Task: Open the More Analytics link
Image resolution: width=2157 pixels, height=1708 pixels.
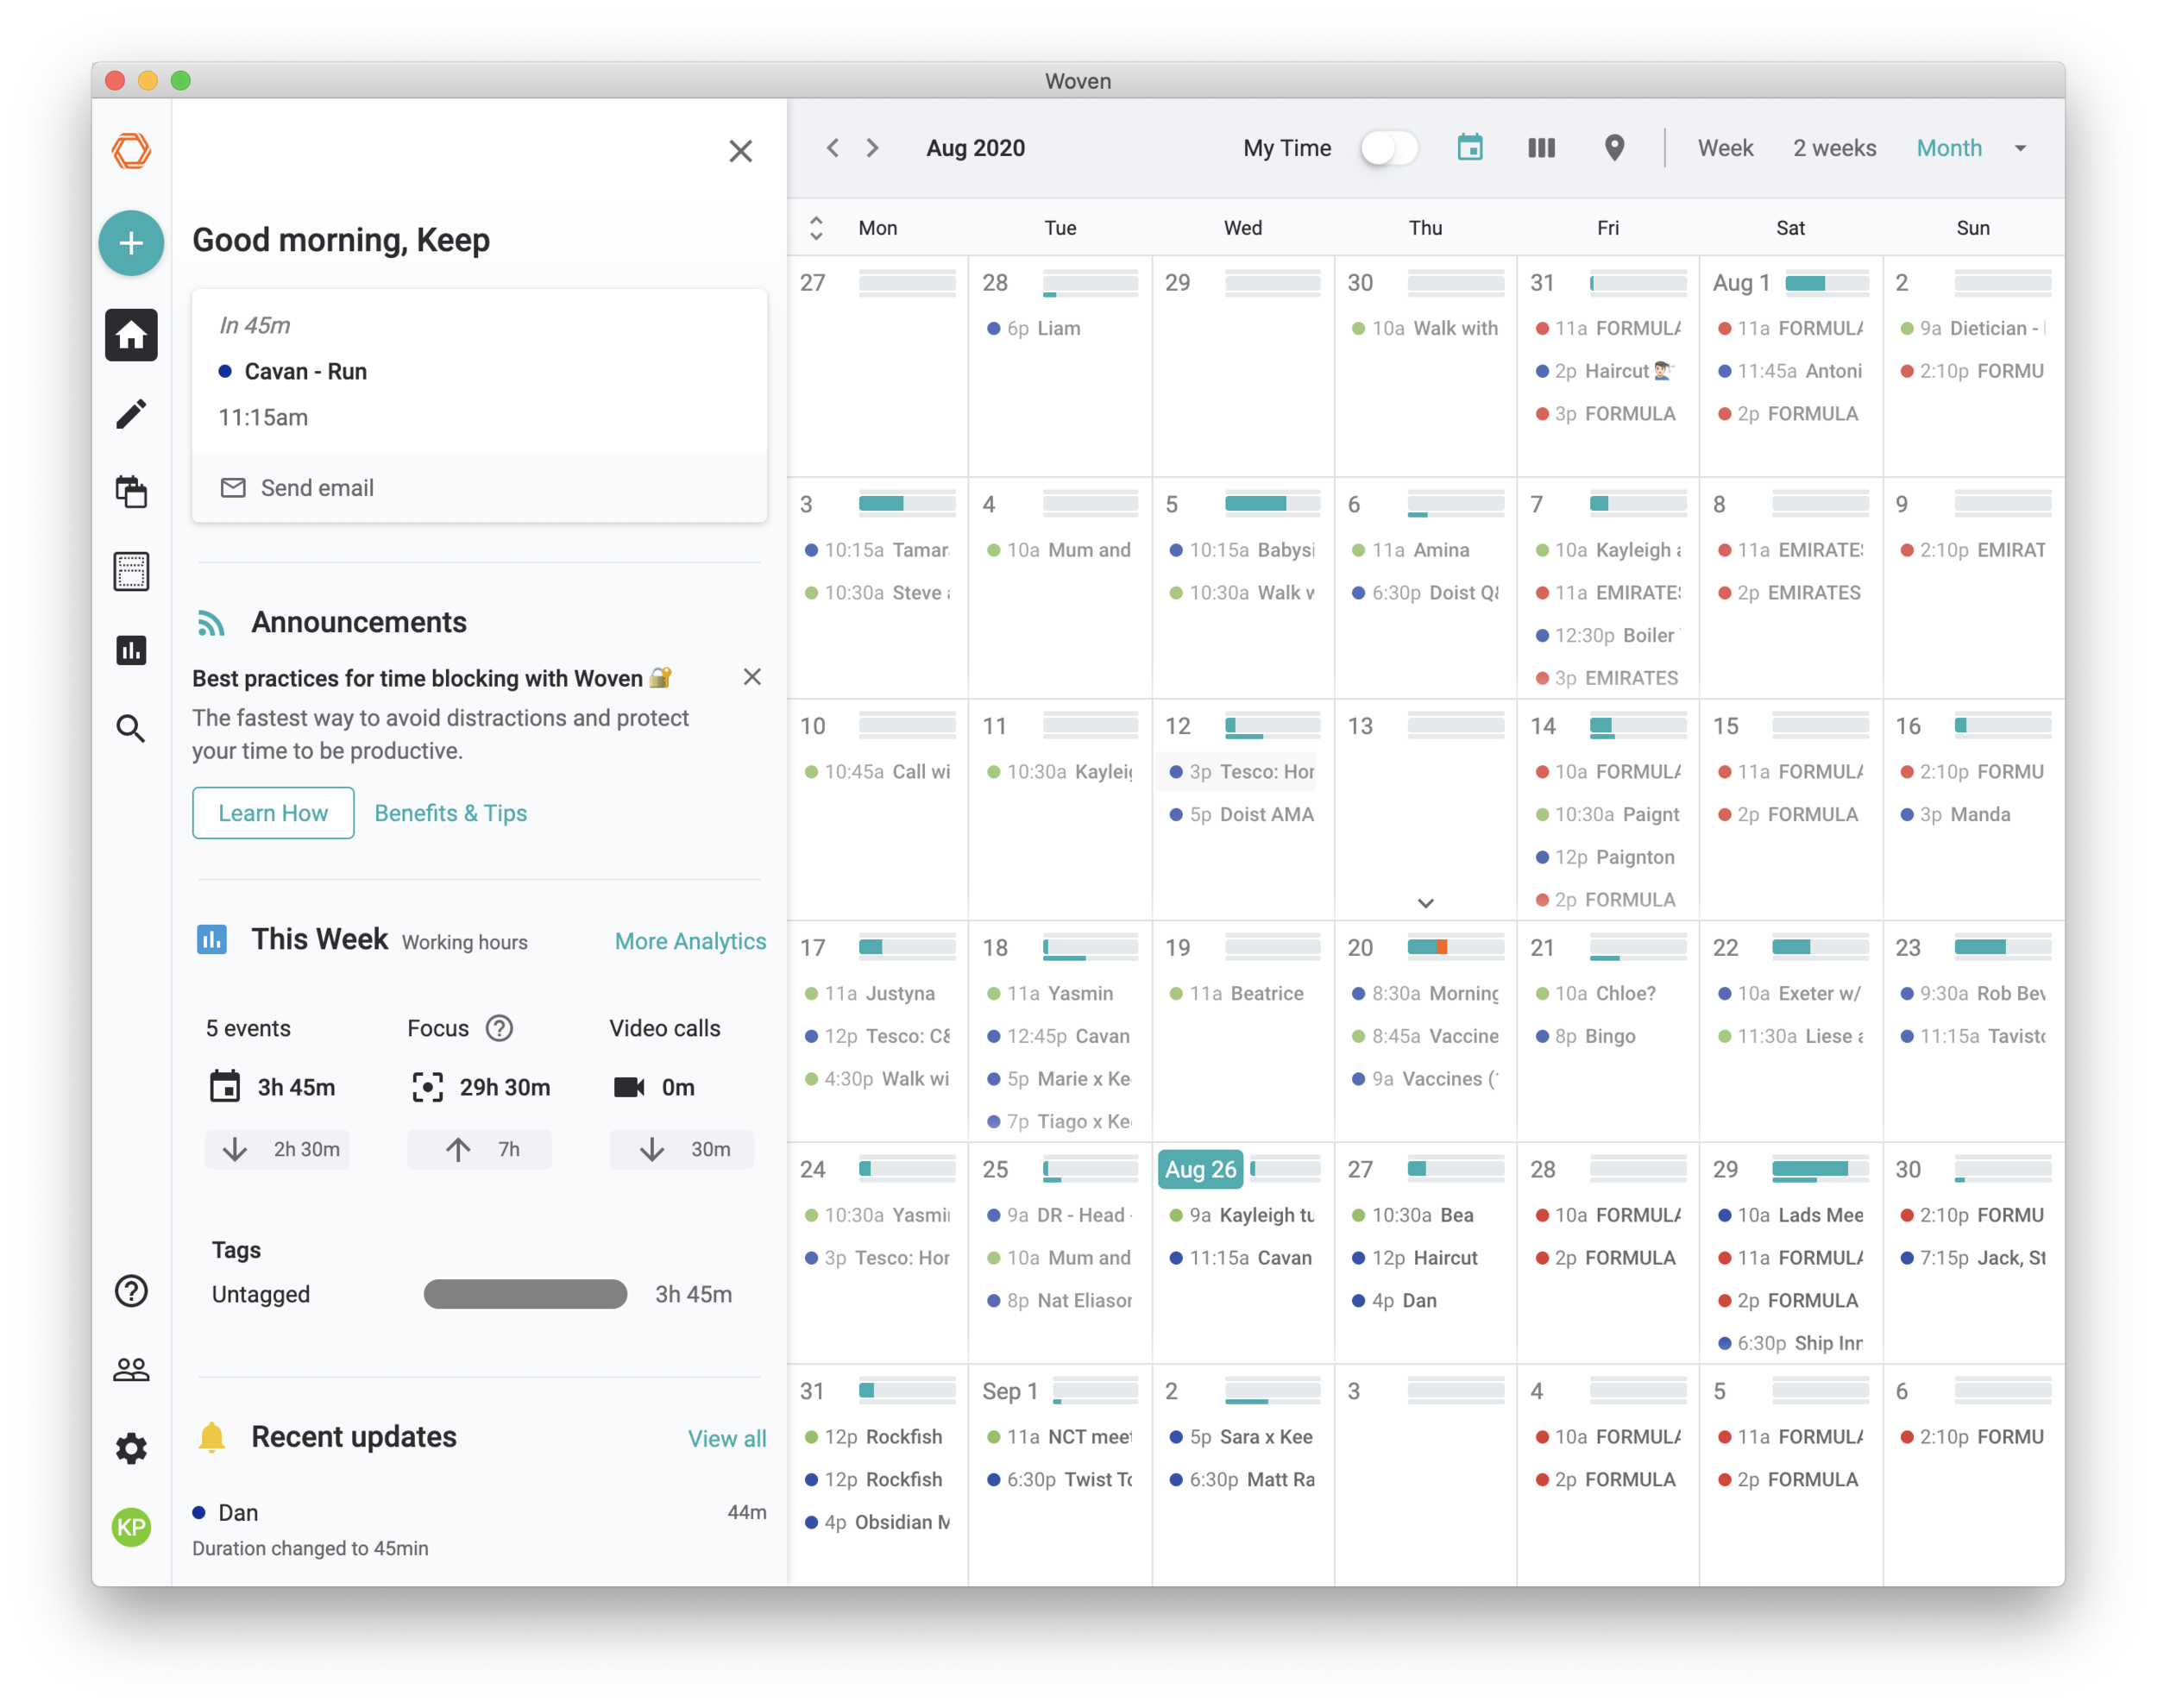Action: pyautogui.click(x=690, y=941)
